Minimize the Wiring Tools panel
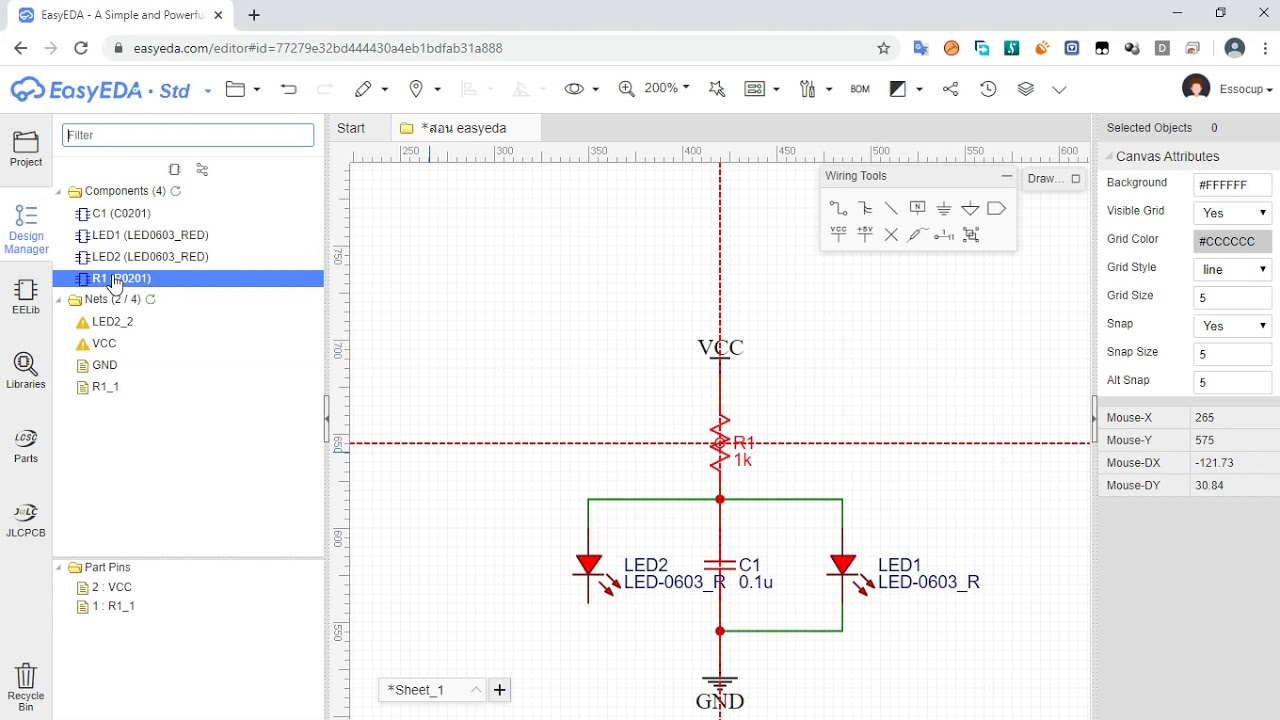Image resolution: width=1280 pixels, height=720 pixels. coord(1007,176)
